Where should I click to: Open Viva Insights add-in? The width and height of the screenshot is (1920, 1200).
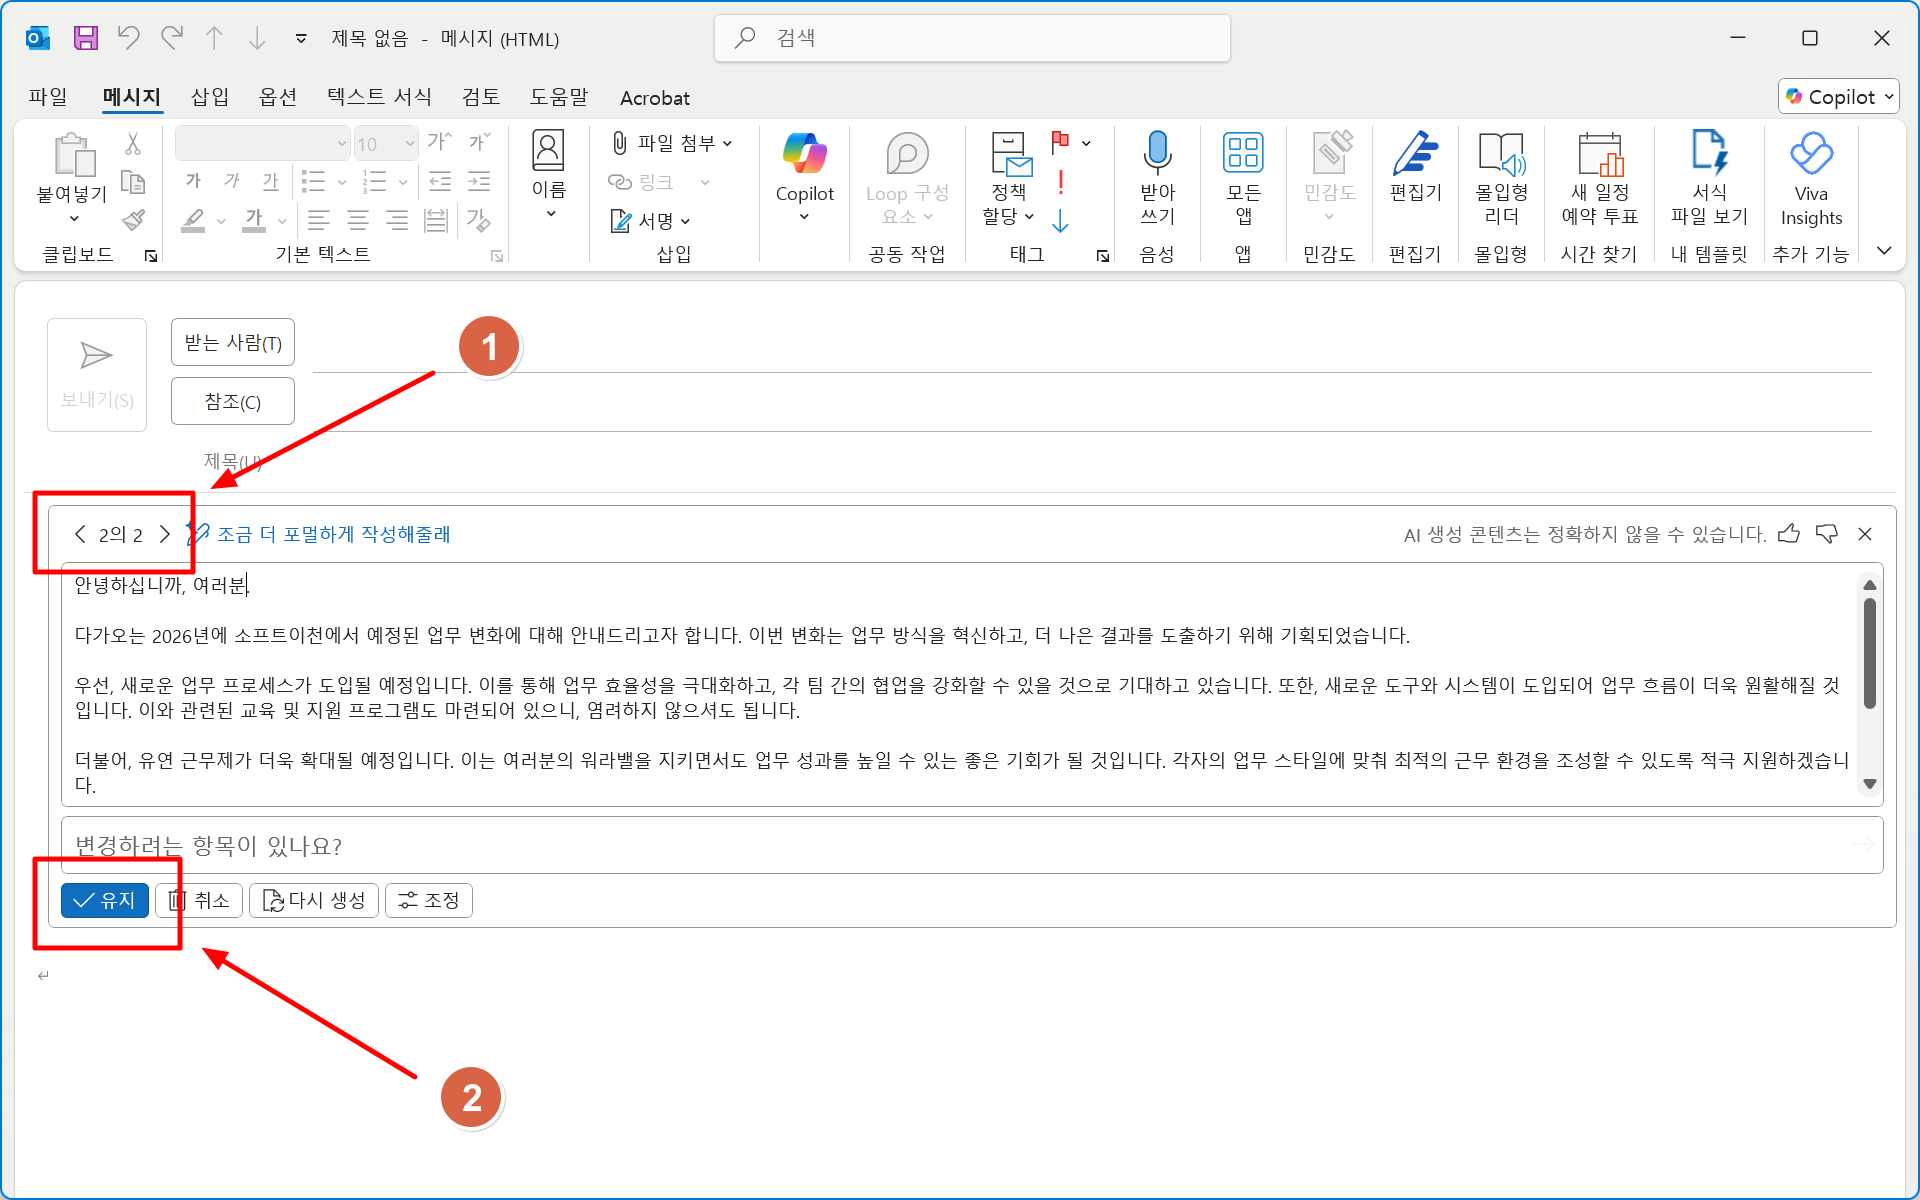[1810, 155]
